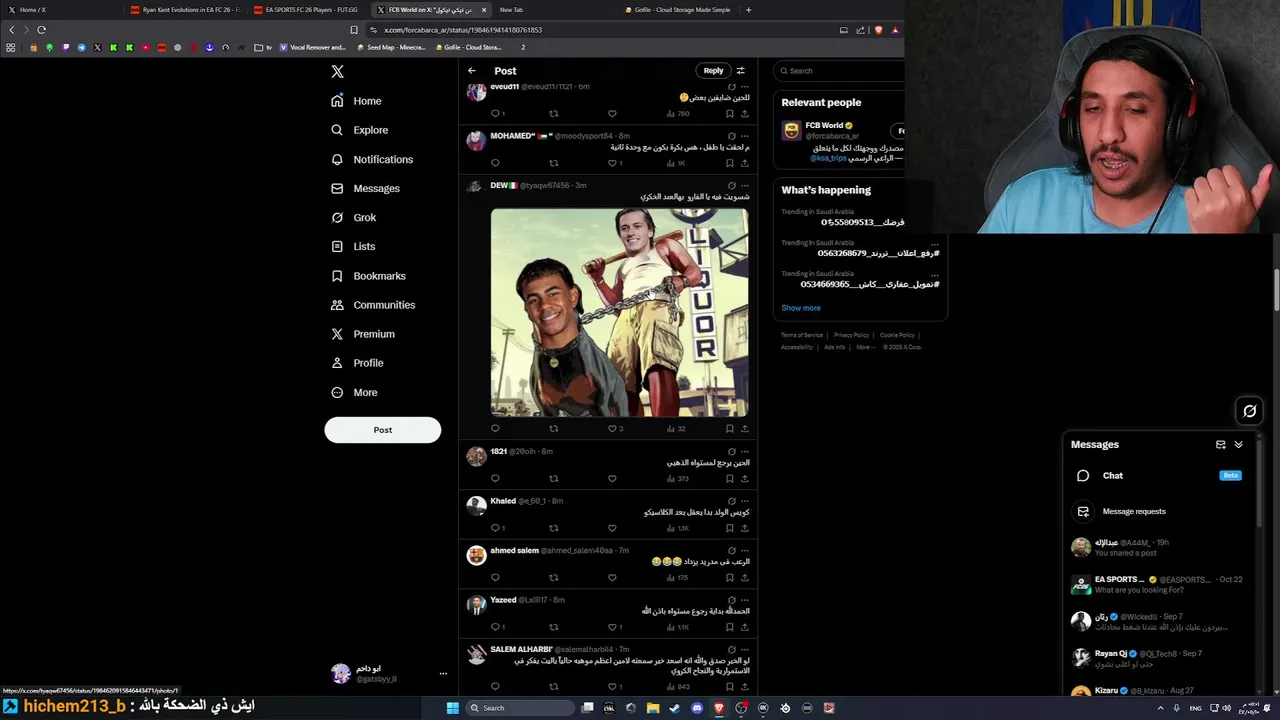1280x720 pixels.
Task: Open reply sorting filter icon beside Reply
Action: [741, 71]
